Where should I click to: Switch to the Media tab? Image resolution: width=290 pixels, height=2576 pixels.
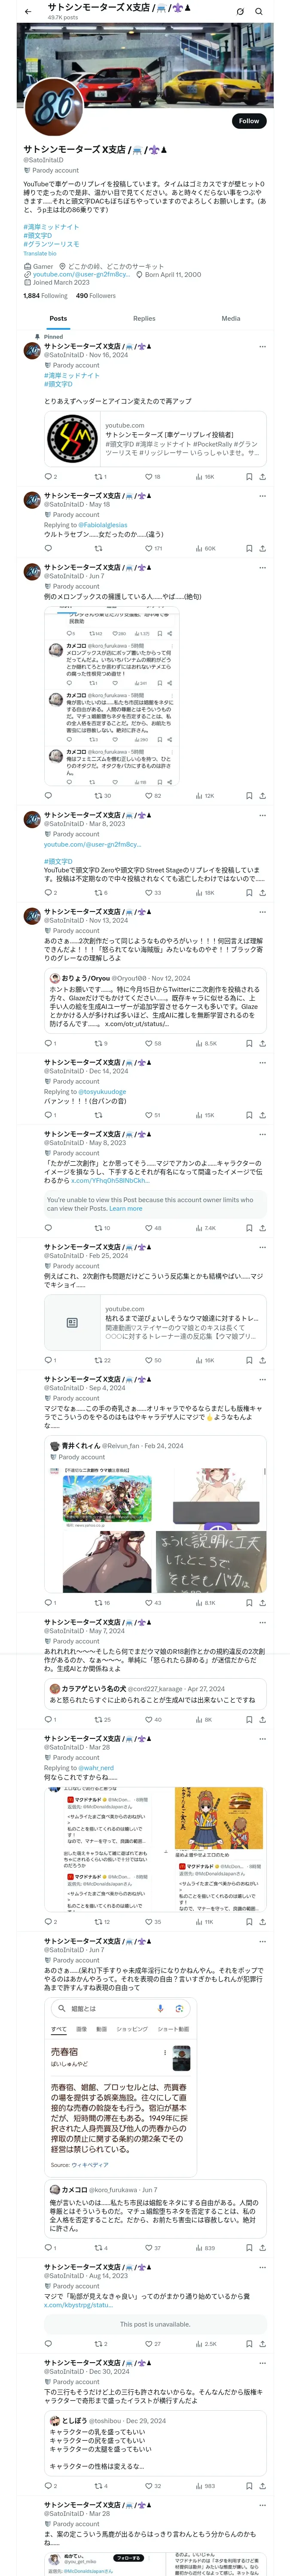[x=231, y=318]
